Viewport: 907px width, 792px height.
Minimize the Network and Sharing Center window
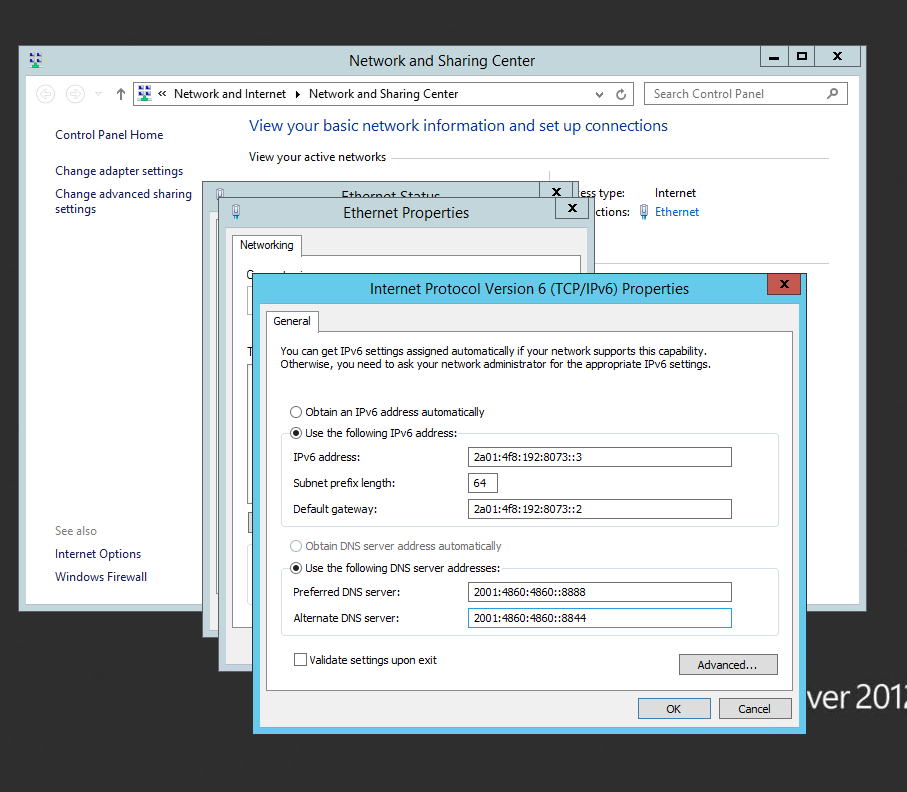pos(774,57)
